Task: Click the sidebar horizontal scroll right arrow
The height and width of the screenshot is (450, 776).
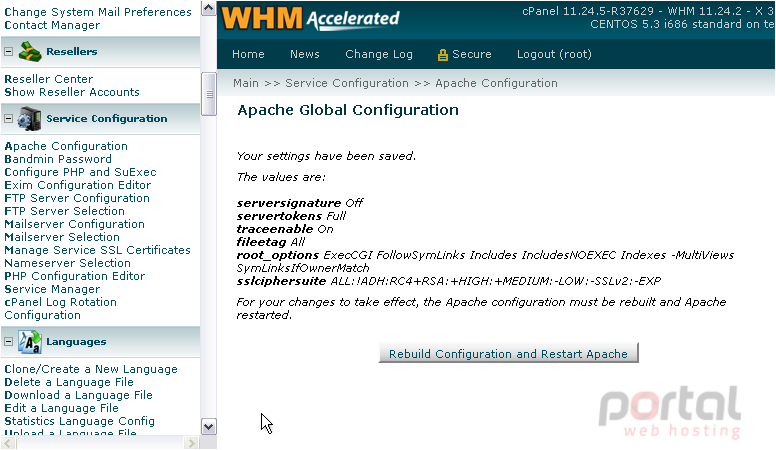Action: click(x=191, y=443)
